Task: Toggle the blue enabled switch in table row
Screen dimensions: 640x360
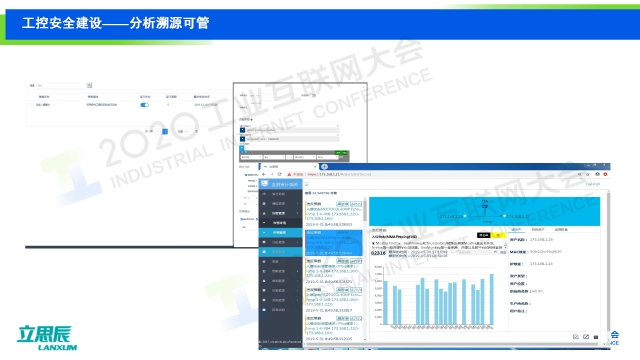Action: pos(144,105)
